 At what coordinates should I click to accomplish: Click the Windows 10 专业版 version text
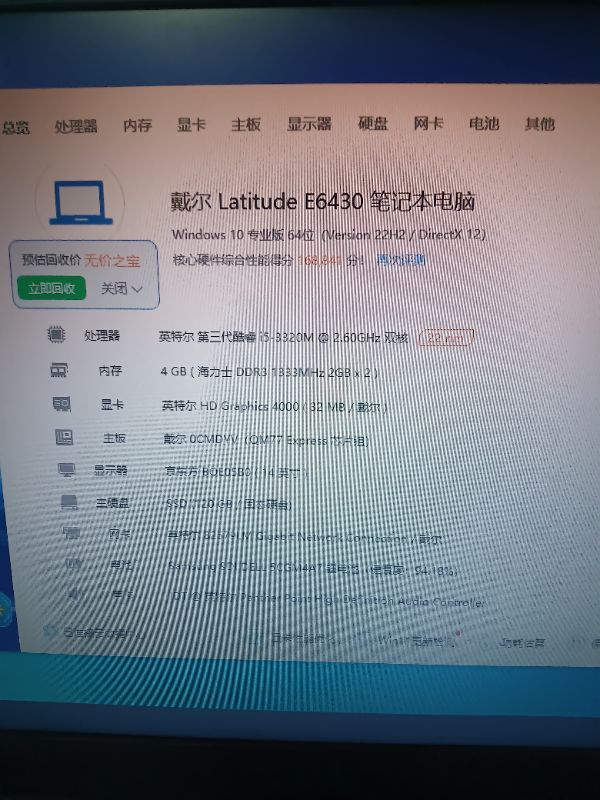click(x=329, y=235)
